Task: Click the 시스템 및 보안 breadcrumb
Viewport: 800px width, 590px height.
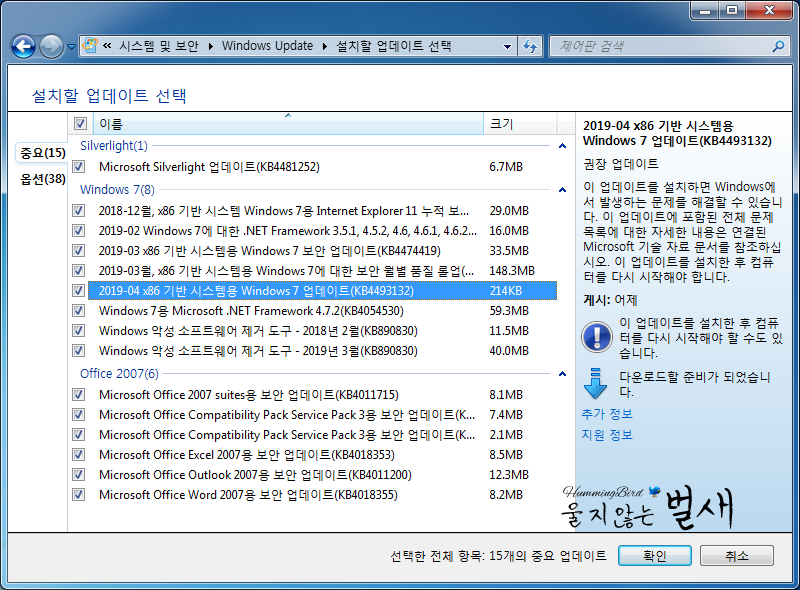Action: tap(158, 46)
